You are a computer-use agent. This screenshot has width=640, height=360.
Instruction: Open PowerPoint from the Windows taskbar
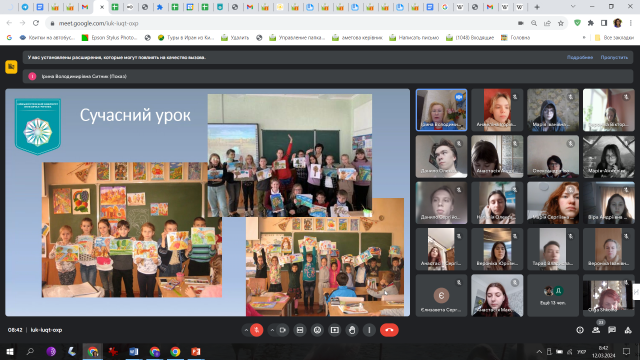(x=196, y=351)
